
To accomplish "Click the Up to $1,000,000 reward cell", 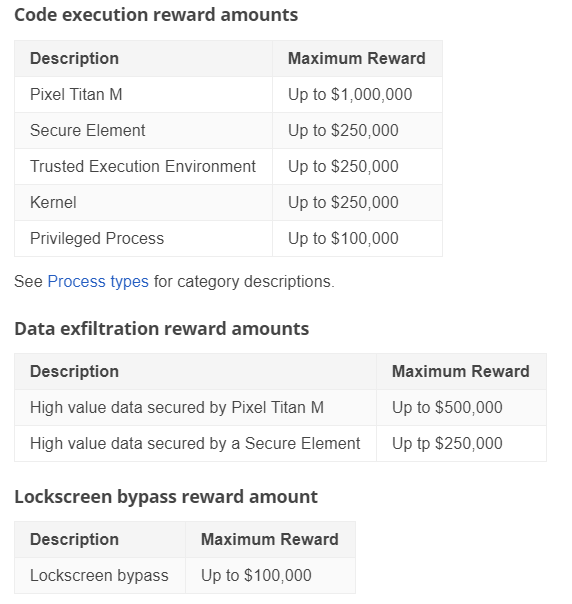I will 357,94.
